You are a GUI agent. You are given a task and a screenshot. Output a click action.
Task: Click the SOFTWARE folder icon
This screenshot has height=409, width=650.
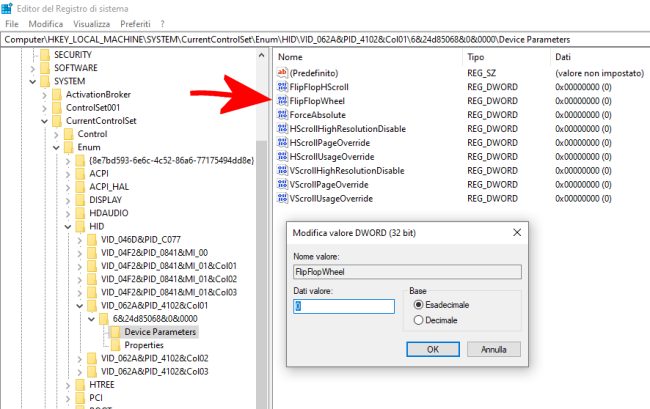coord(45,68)
